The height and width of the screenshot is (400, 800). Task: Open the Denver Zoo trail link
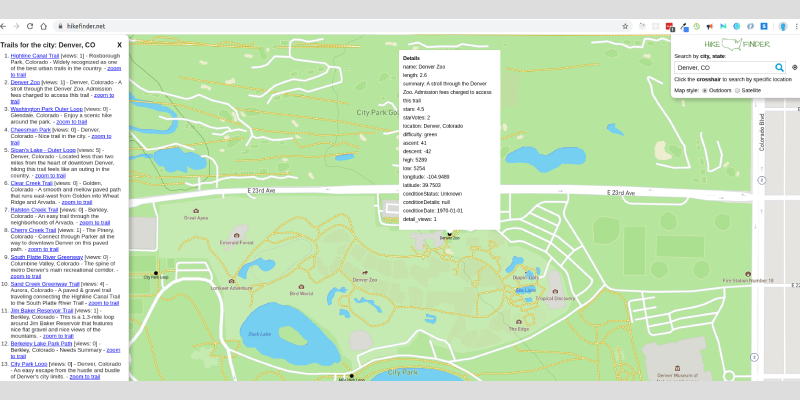25,82
